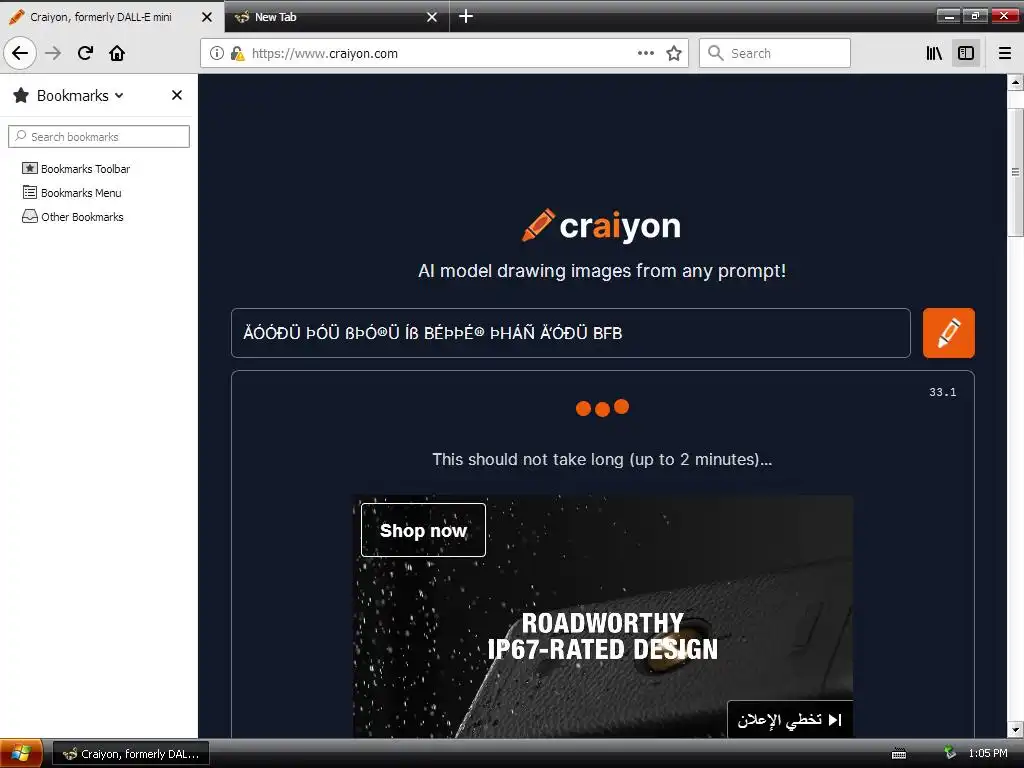The image size is (1024, 768).
Task: Switch to the New Tab tab
Action: 336,17
